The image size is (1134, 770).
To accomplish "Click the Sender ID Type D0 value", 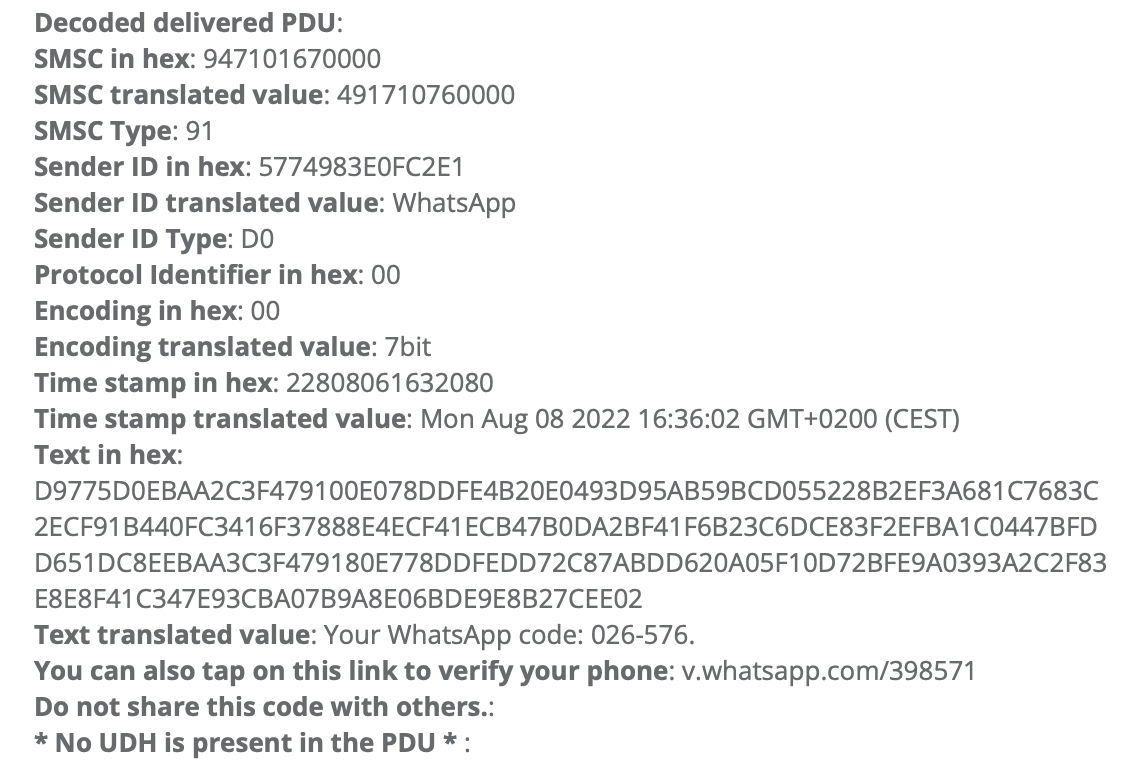I will click(257, 239).
